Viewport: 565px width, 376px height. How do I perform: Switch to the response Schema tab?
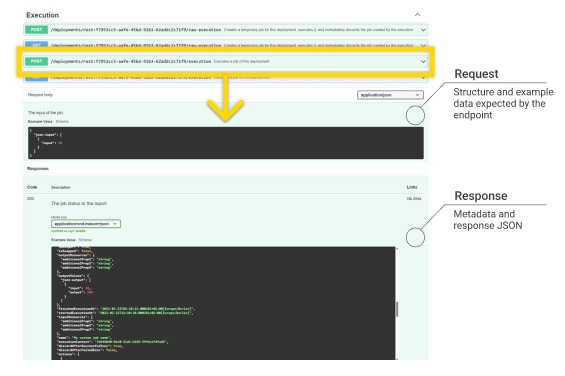(x=85, y=240)
